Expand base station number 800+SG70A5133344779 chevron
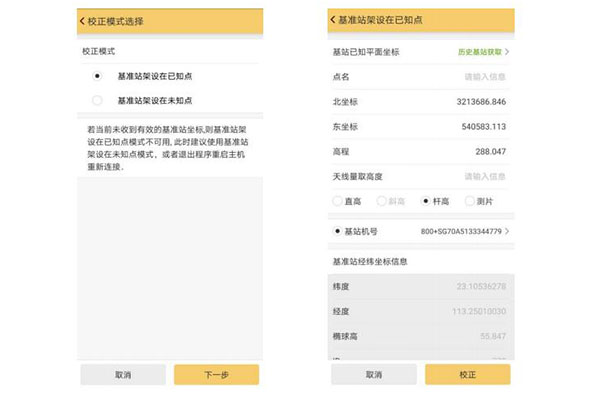600x400 pixels. tap(507, 231)
